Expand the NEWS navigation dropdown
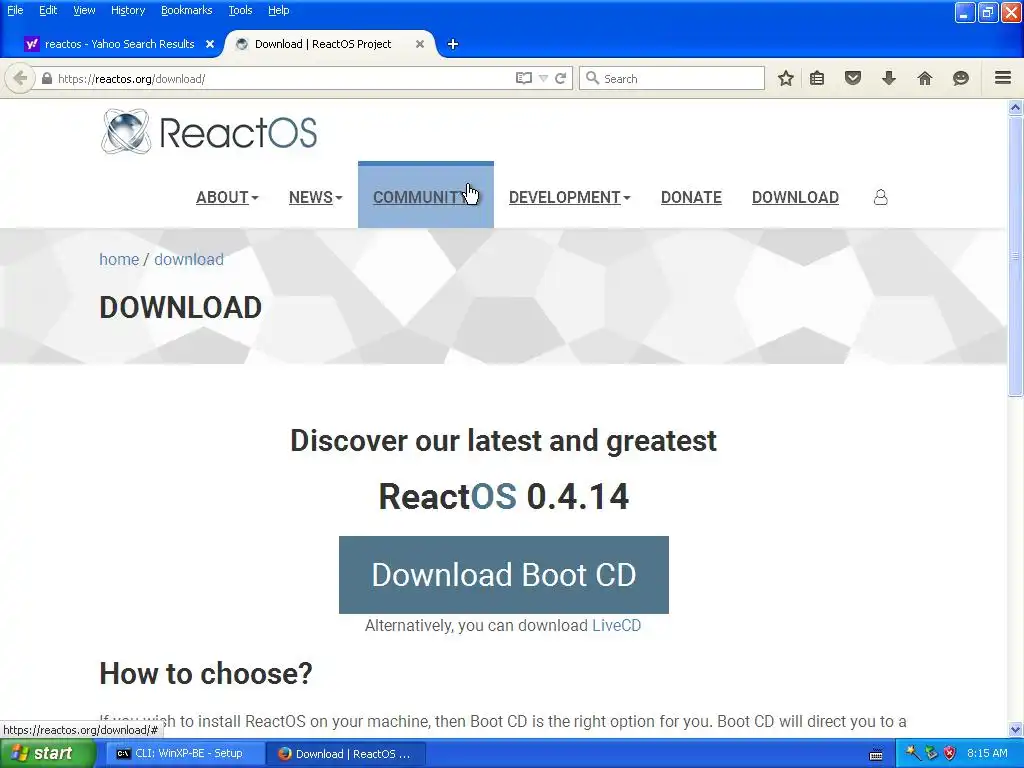 tap(315, 197)
